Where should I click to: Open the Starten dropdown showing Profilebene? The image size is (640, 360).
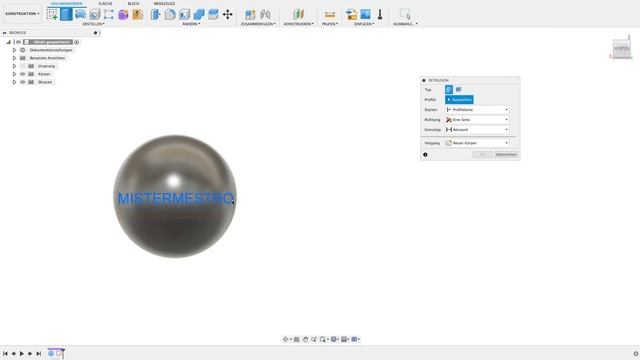(x=477, y=110)
